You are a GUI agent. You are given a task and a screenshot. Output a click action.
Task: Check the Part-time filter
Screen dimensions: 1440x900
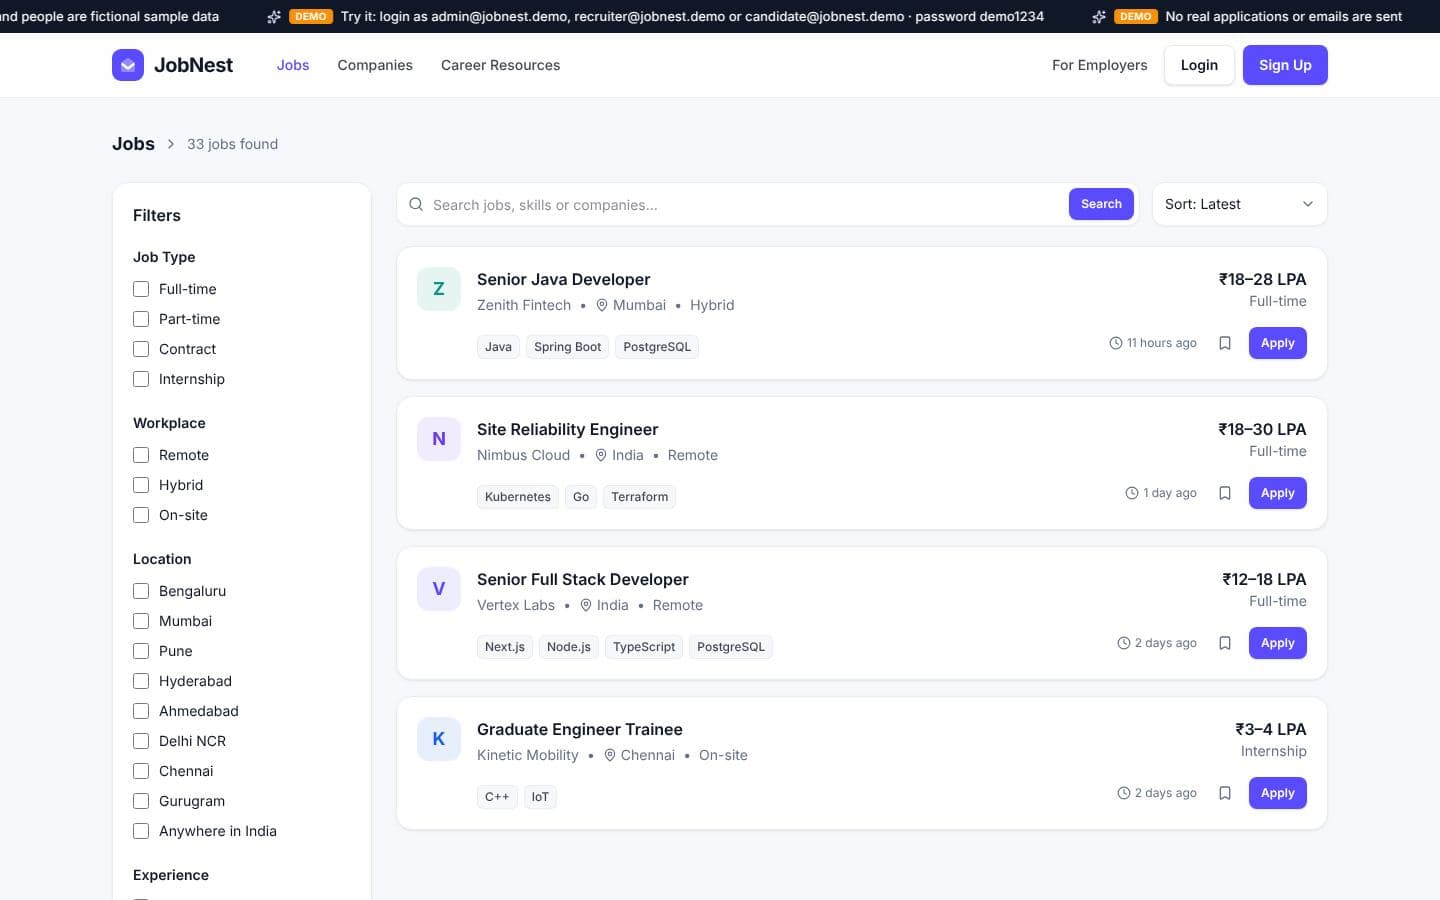pos(141,319)
